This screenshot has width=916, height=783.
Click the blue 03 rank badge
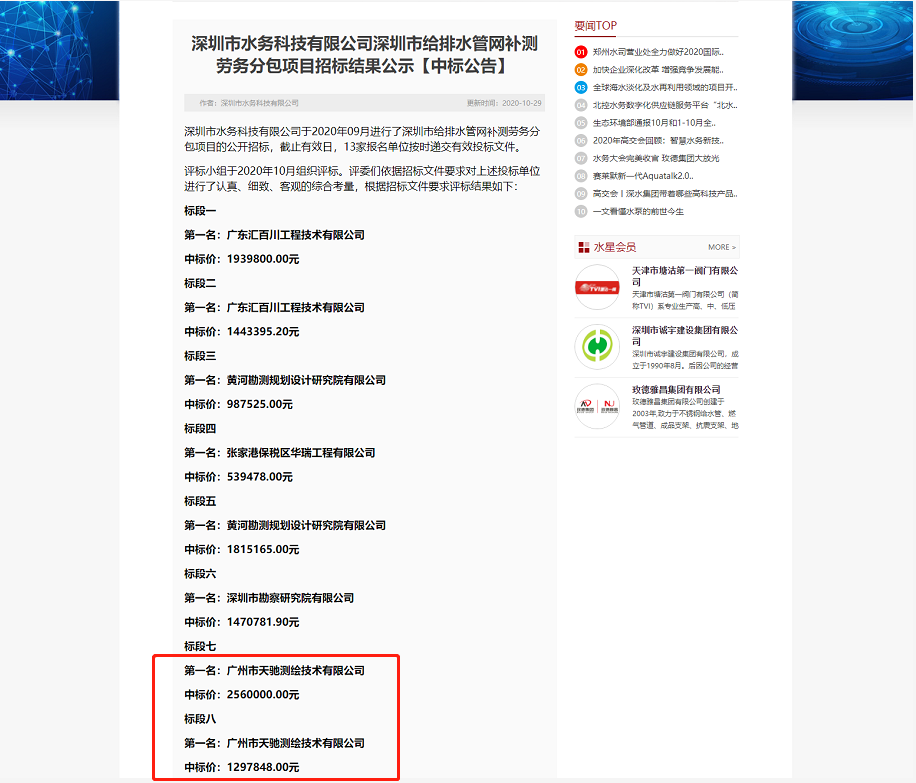(x=581, y=88)
